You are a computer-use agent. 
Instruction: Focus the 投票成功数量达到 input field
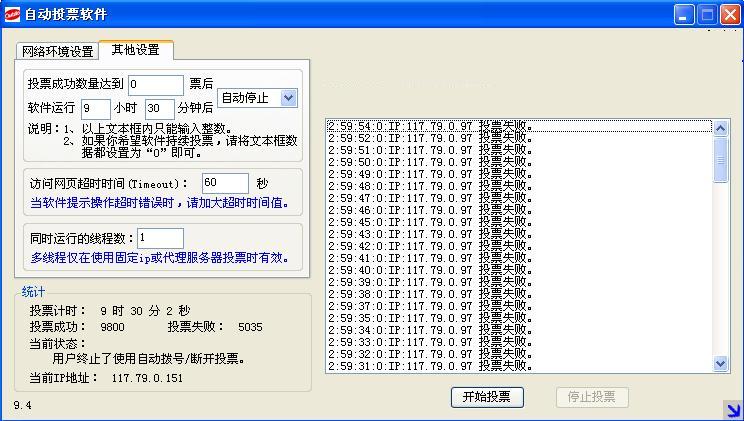pyautogui.click(x=155, y=84)
